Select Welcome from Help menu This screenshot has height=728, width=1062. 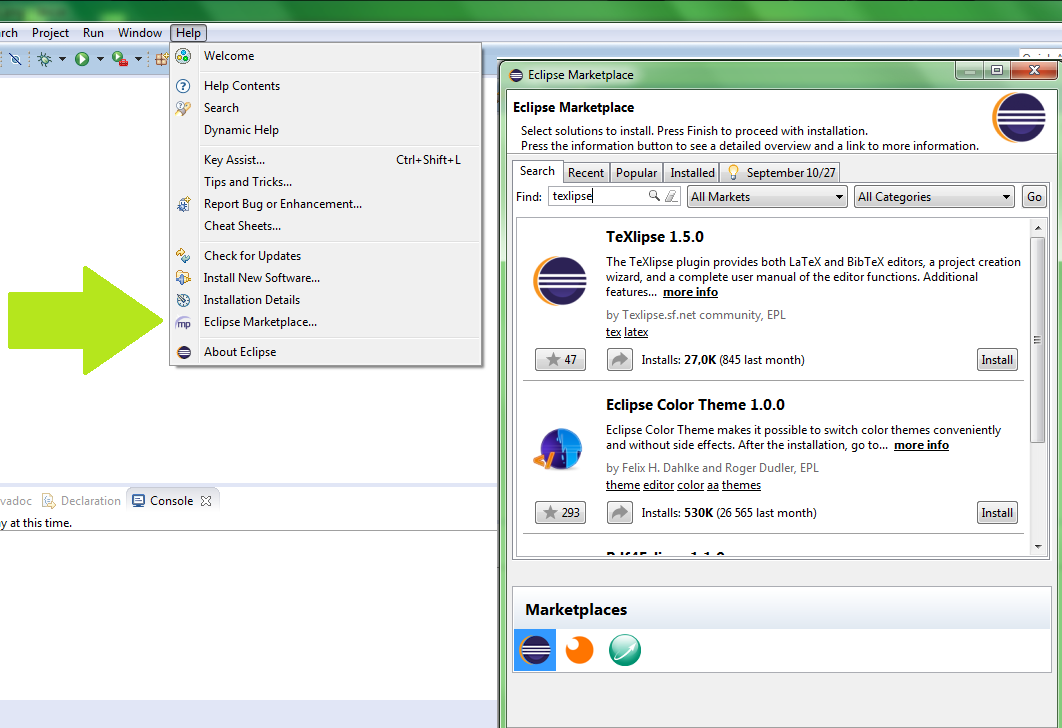326,56
